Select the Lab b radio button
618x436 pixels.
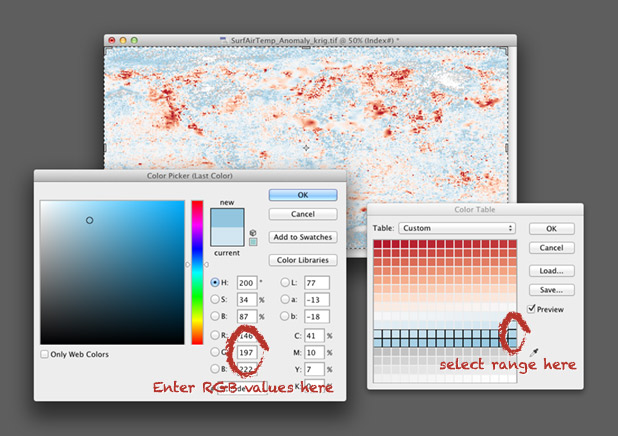[x=285, y=316]
